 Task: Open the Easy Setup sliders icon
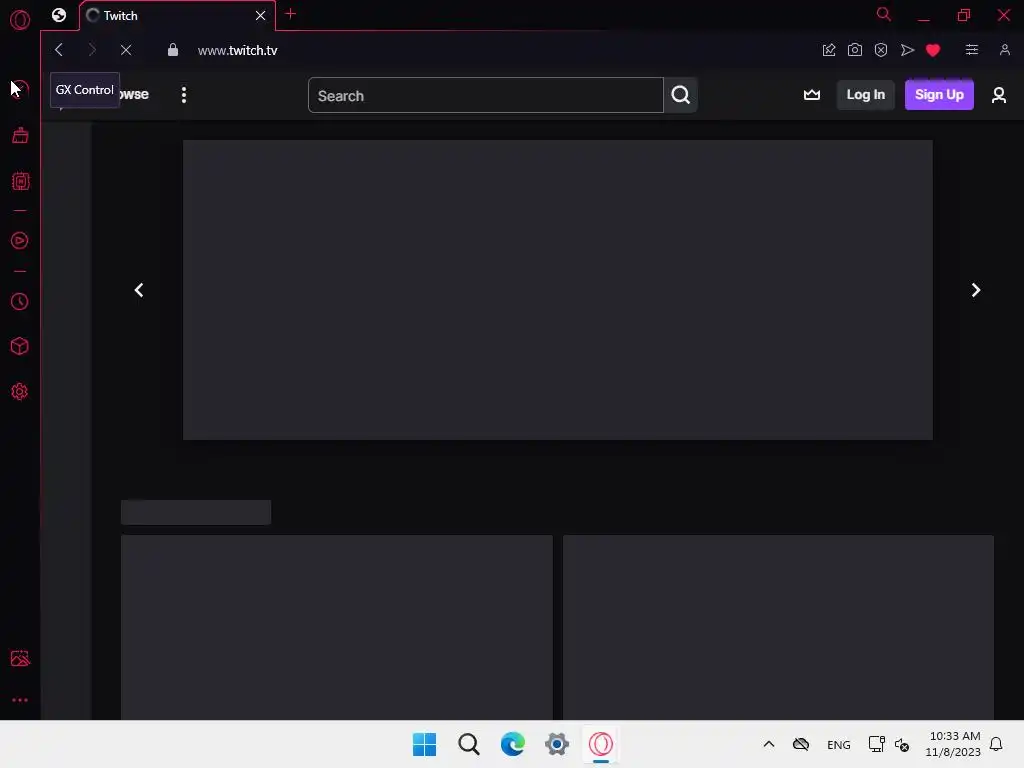972,50
